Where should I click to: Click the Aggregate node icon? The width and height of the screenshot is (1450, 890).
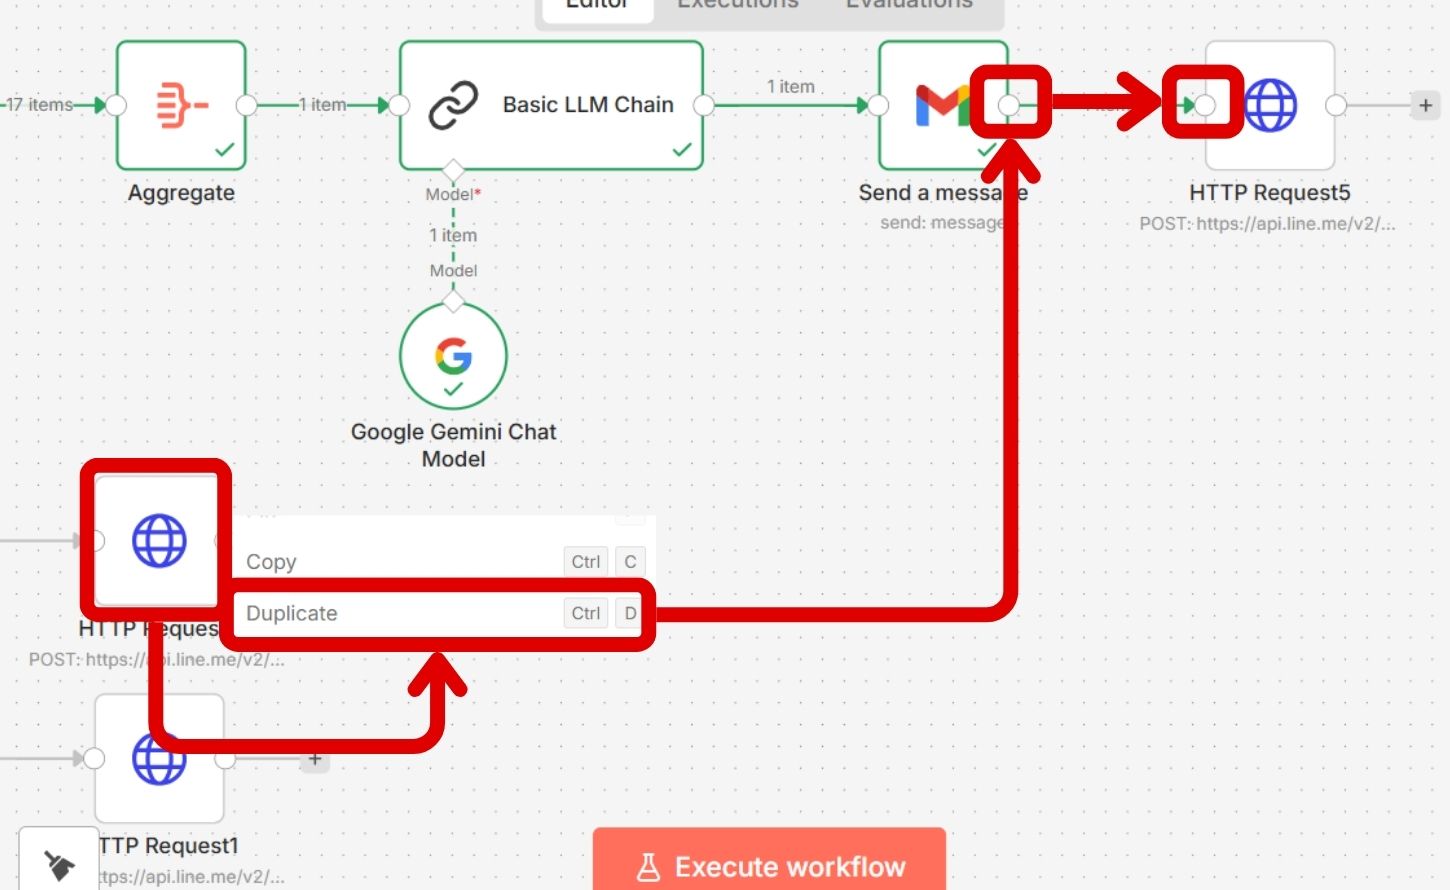pos(181,105)
